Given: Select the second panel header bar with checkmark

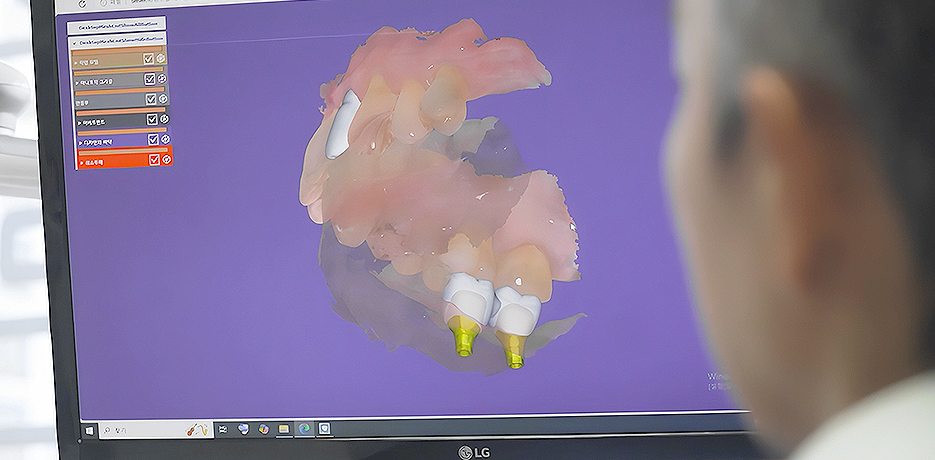Looking at the screenshot, I should coord(117,42).
